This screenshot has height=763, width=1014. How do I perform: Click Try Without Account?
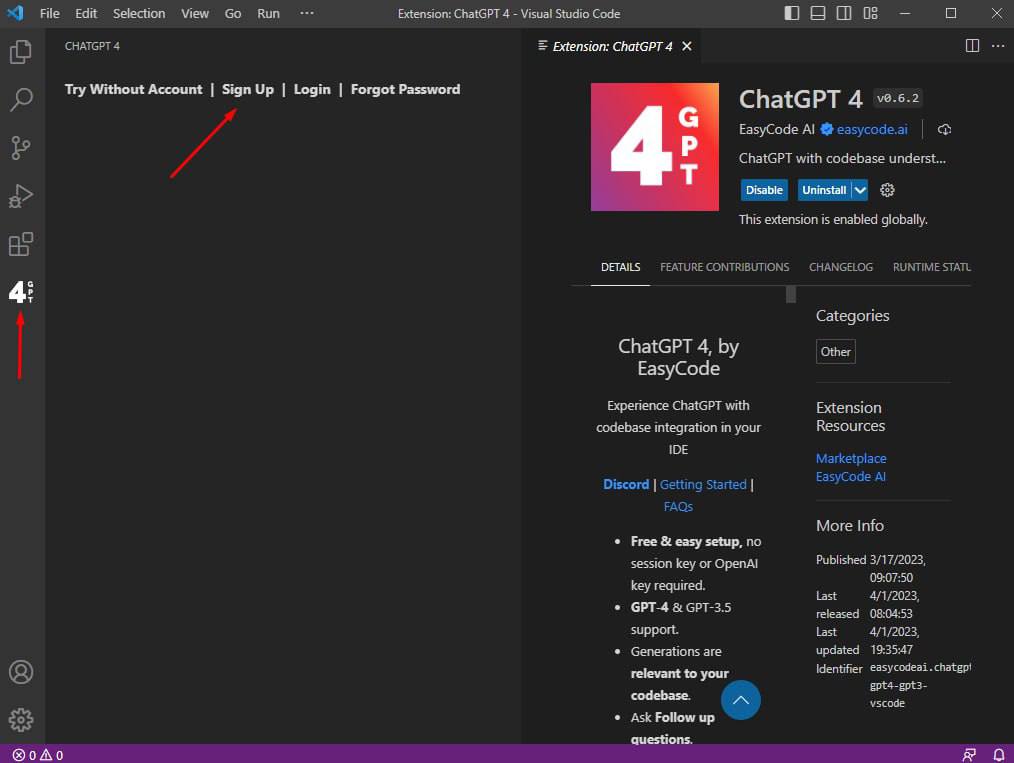point(133,89)
